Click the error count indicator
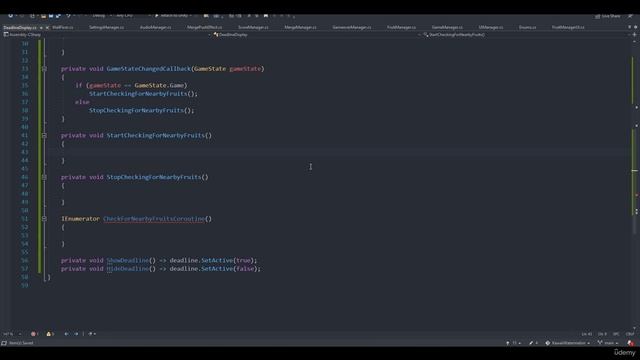 35,334
